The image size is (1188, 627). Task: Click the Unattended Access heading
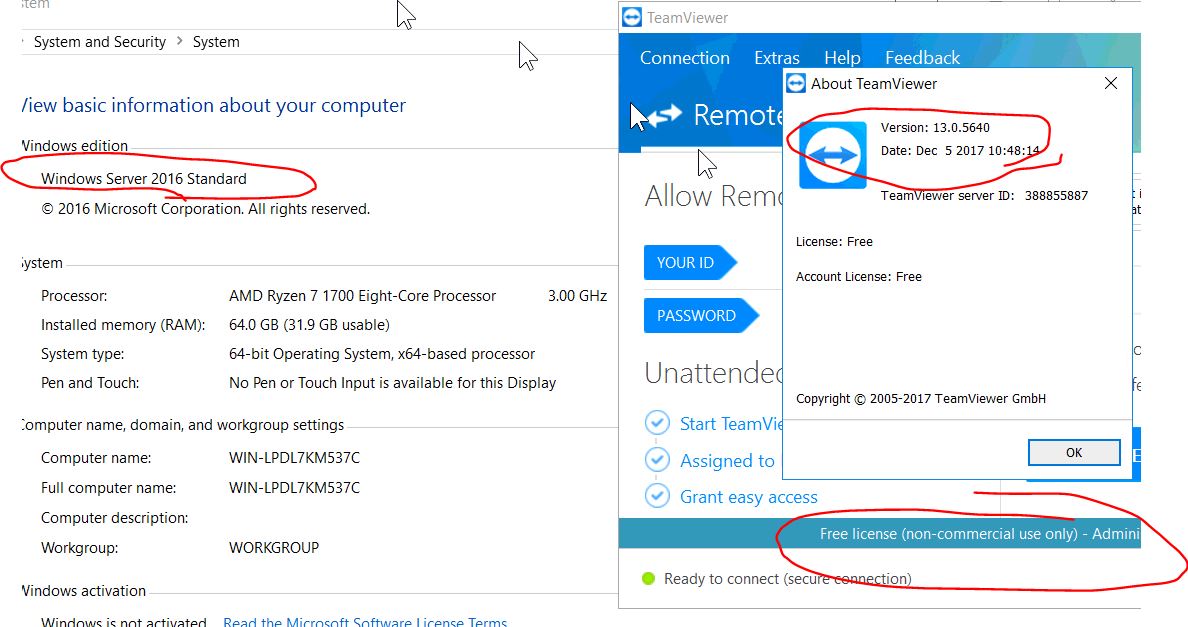(713, 373)
